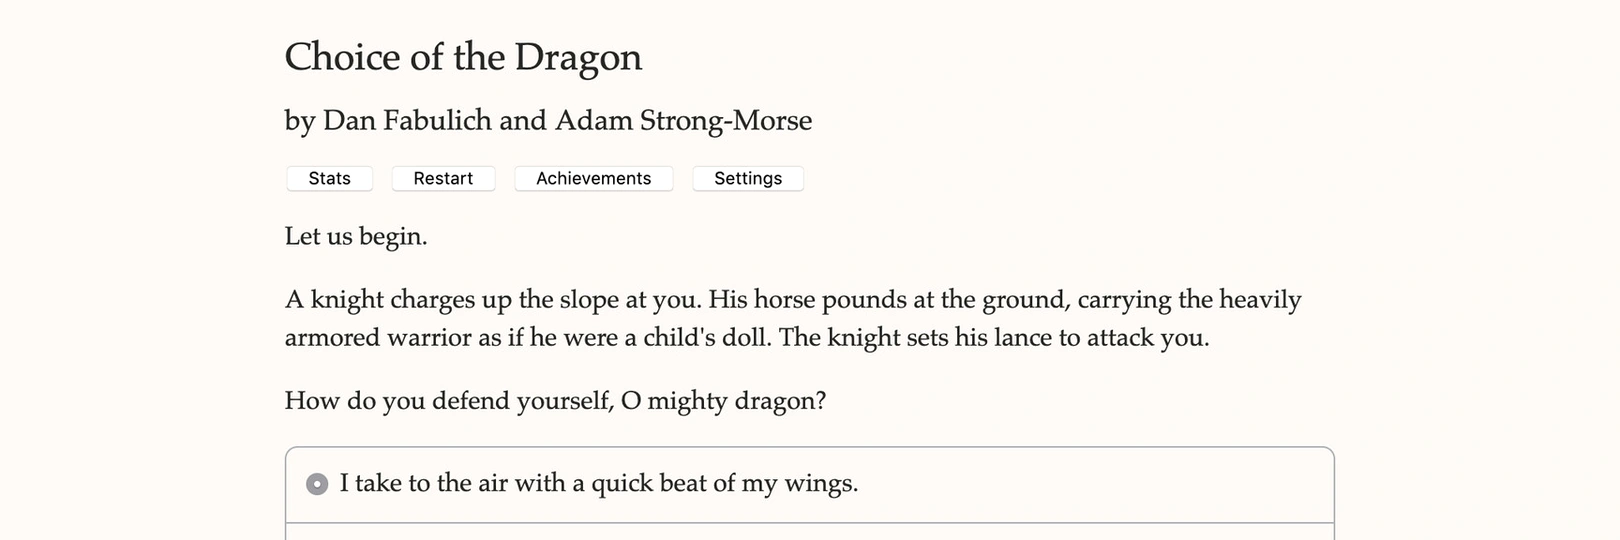
Task: Select the radio button for taking to the air
Action: pyautogui.click(x=317, y=484)
